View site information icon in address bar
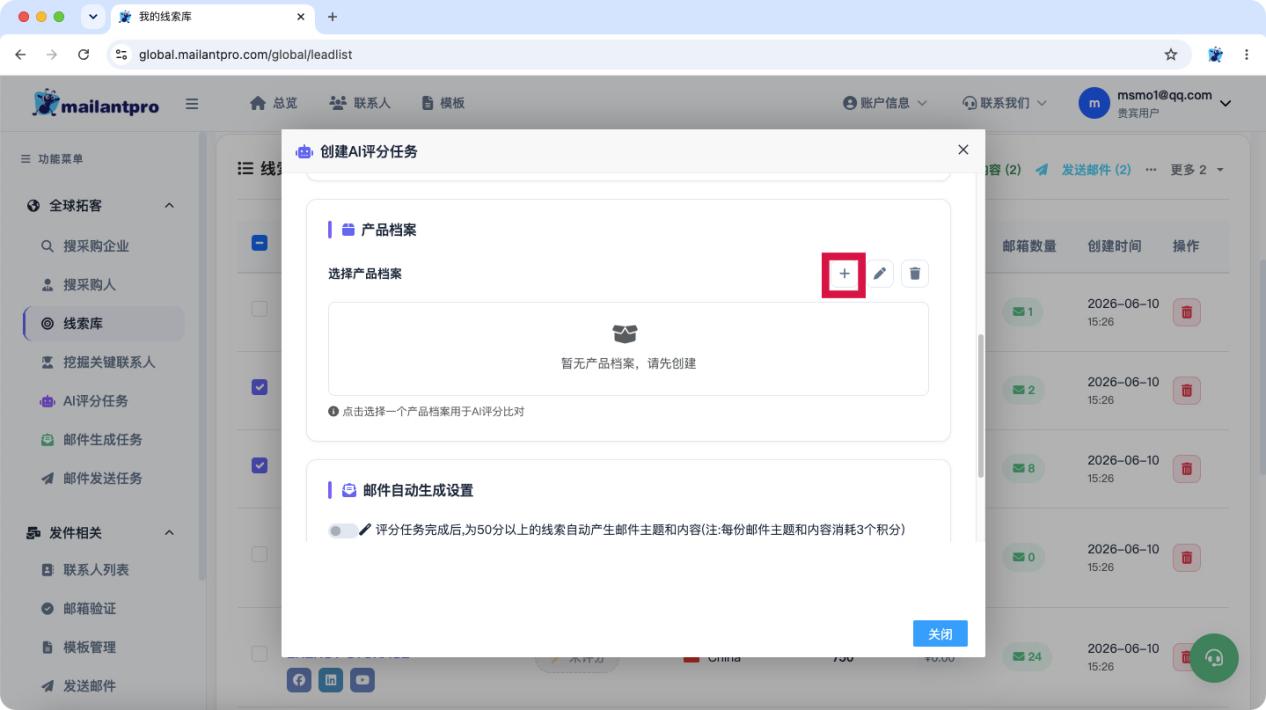This screenshot has height=710, width=1266. (x=122, y=55)
